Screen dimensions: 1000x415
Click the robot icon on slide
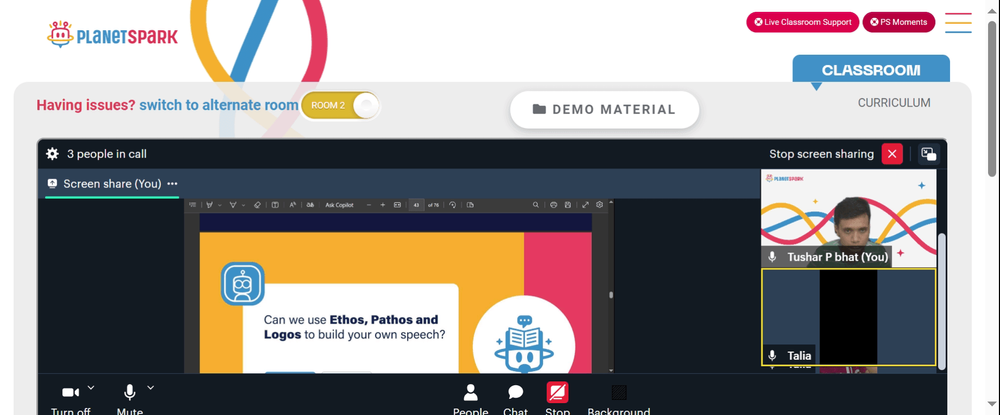click(x=242, y=283)
